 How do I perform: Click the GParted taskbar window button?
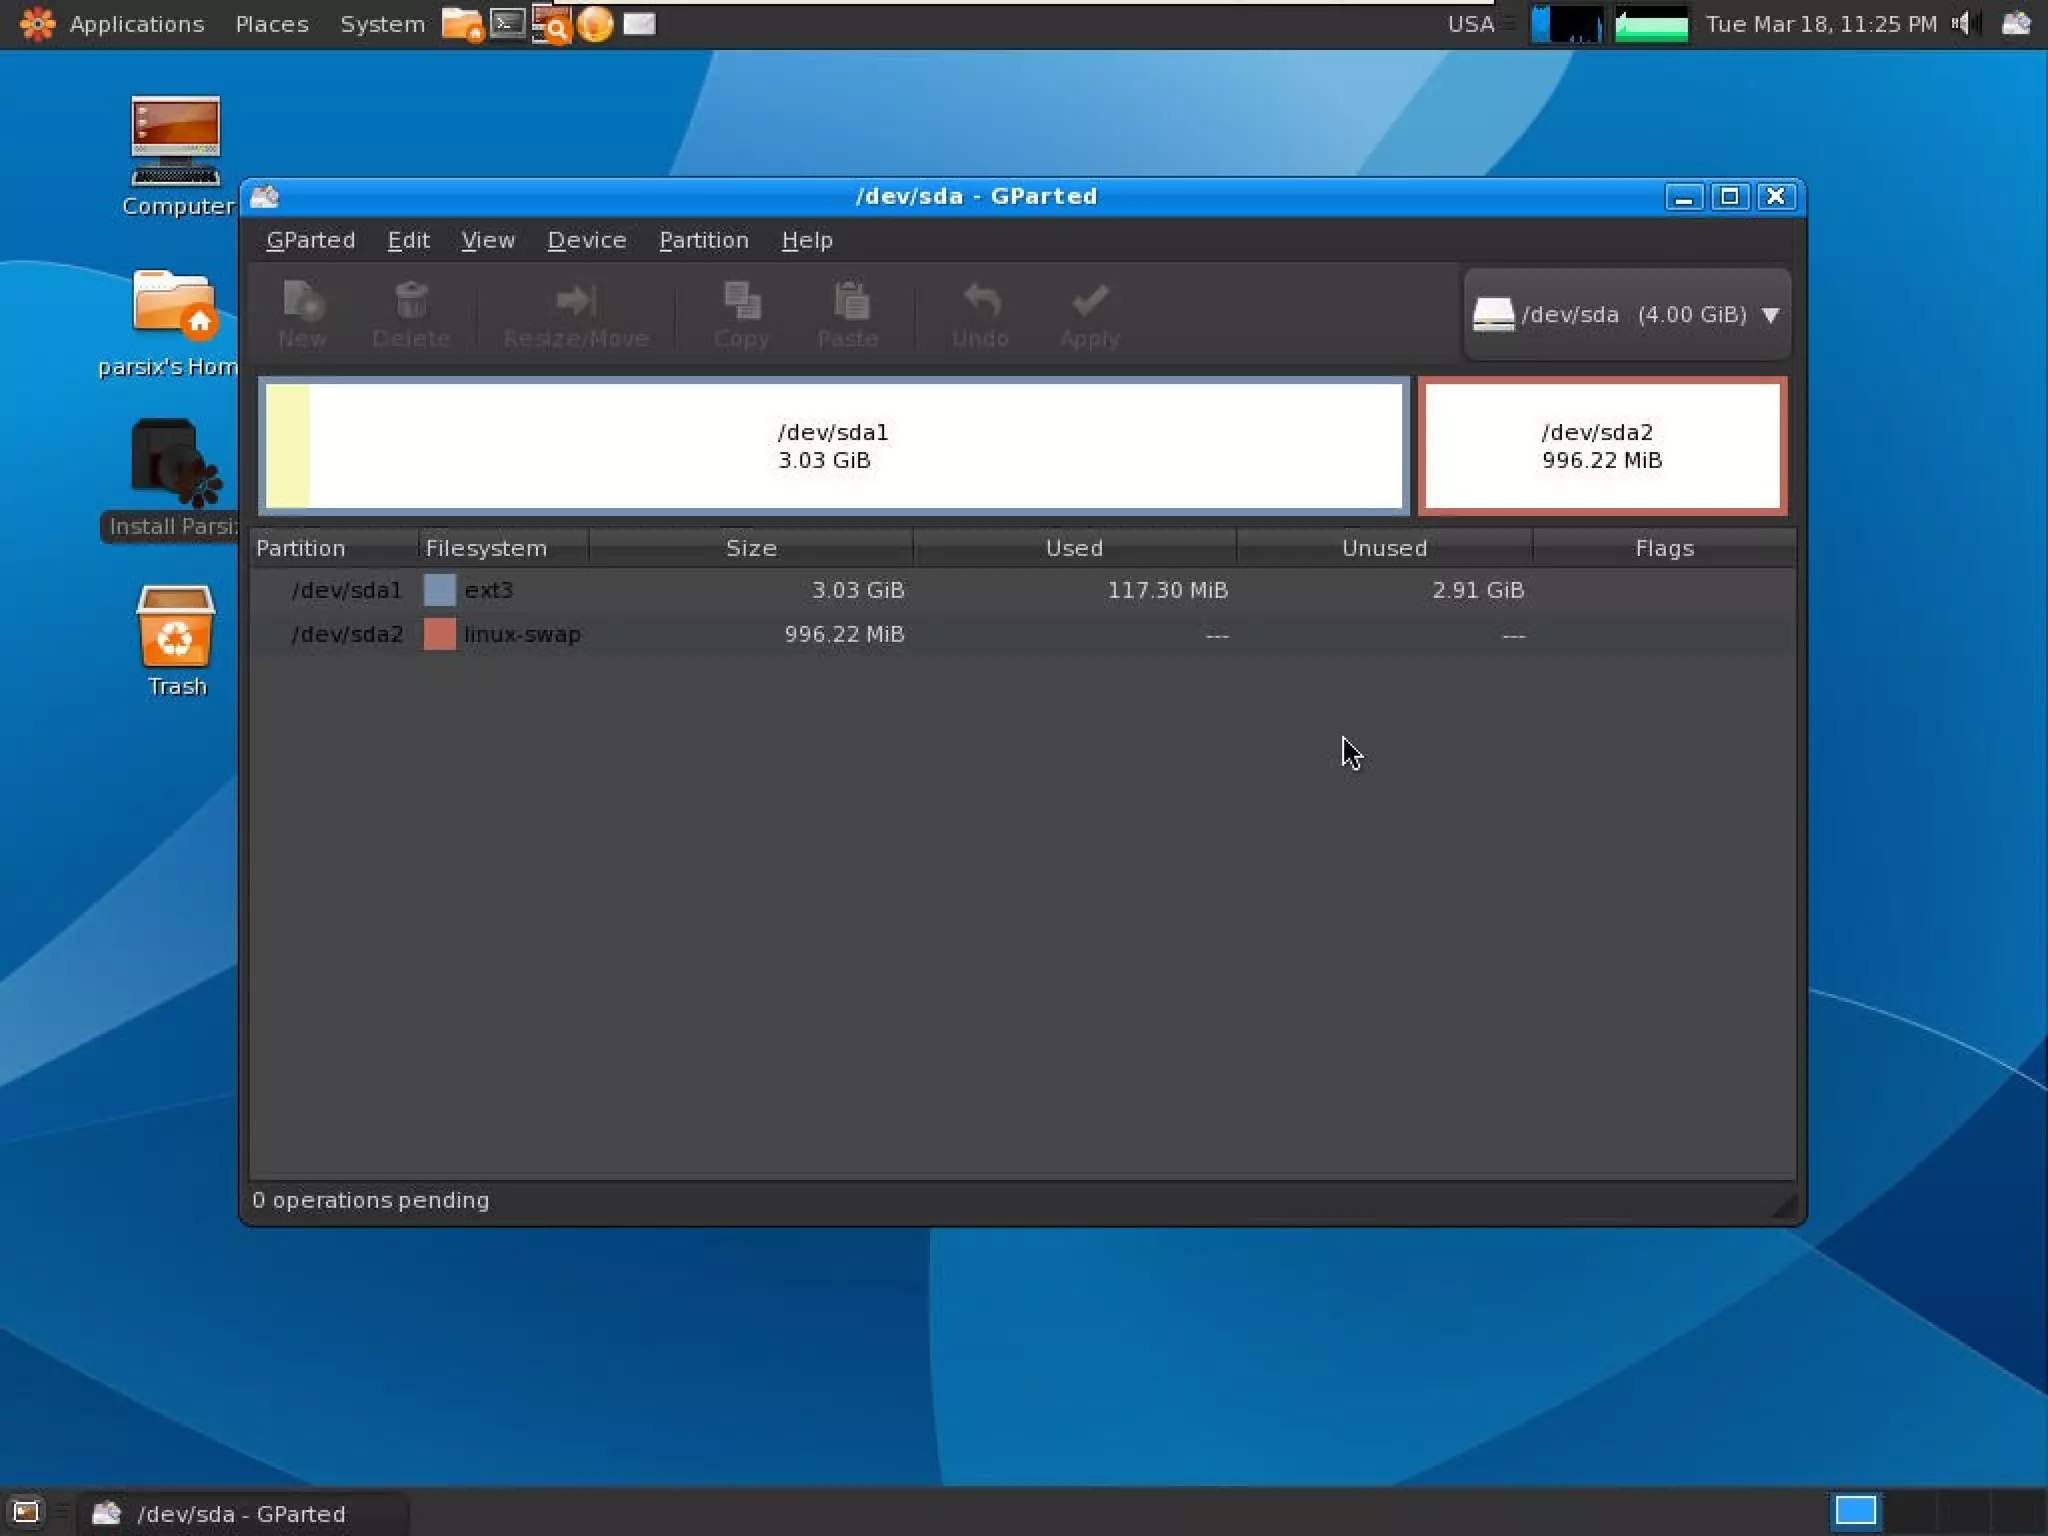pos(240,1513)
